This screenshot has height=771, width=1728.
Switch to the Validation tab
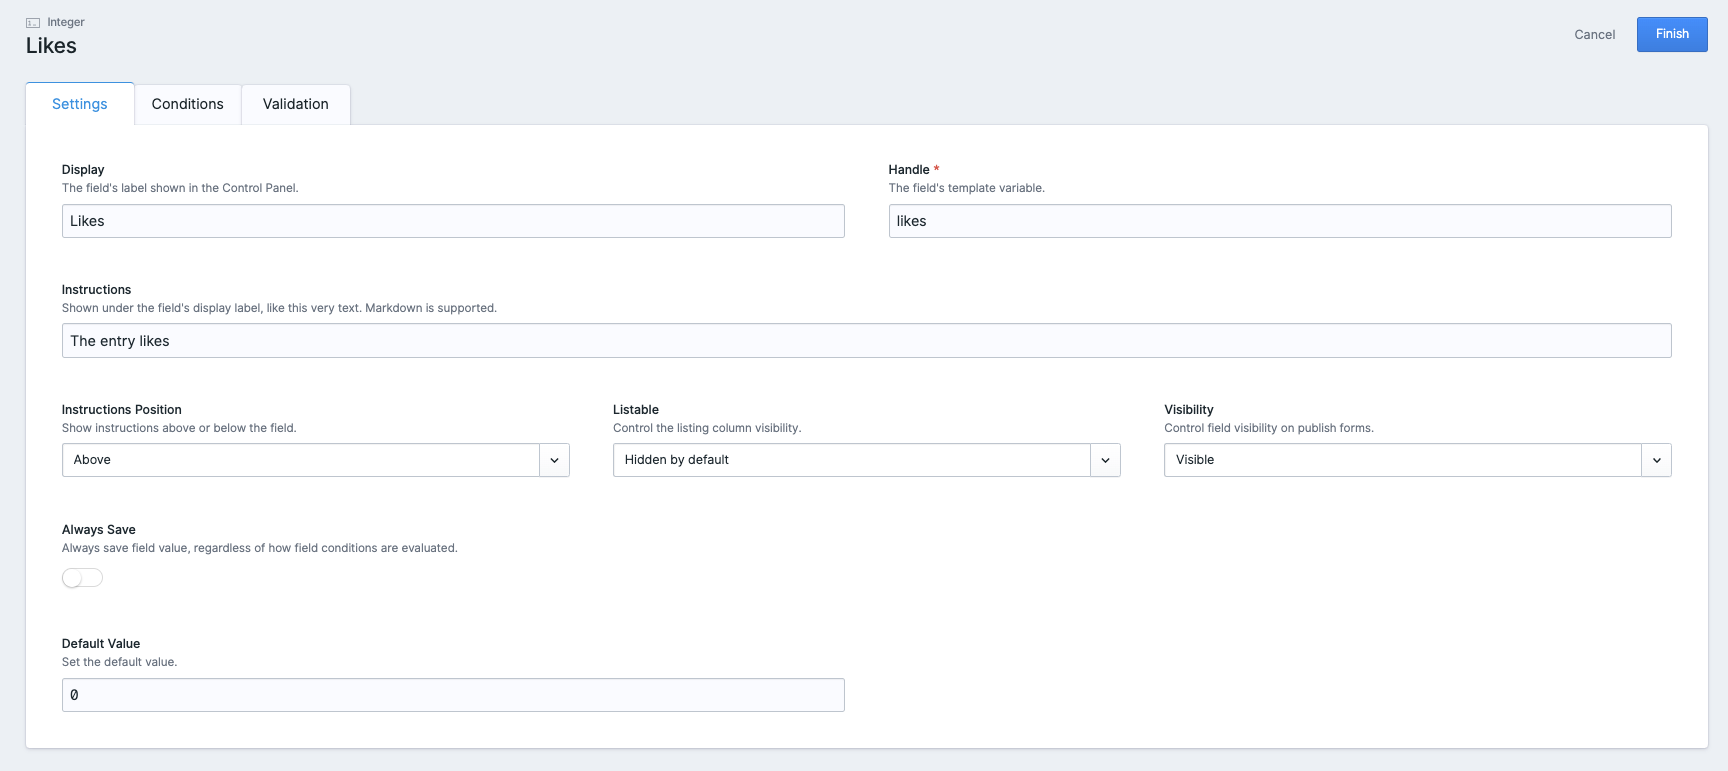[x=295, y=104]
